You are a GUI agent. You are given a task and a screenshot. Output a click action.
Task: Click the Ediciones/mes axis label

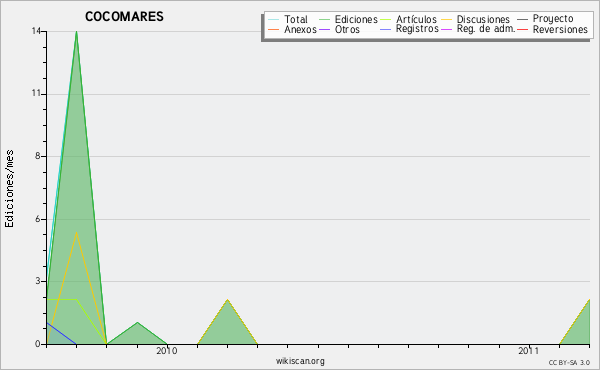[9, 189]
